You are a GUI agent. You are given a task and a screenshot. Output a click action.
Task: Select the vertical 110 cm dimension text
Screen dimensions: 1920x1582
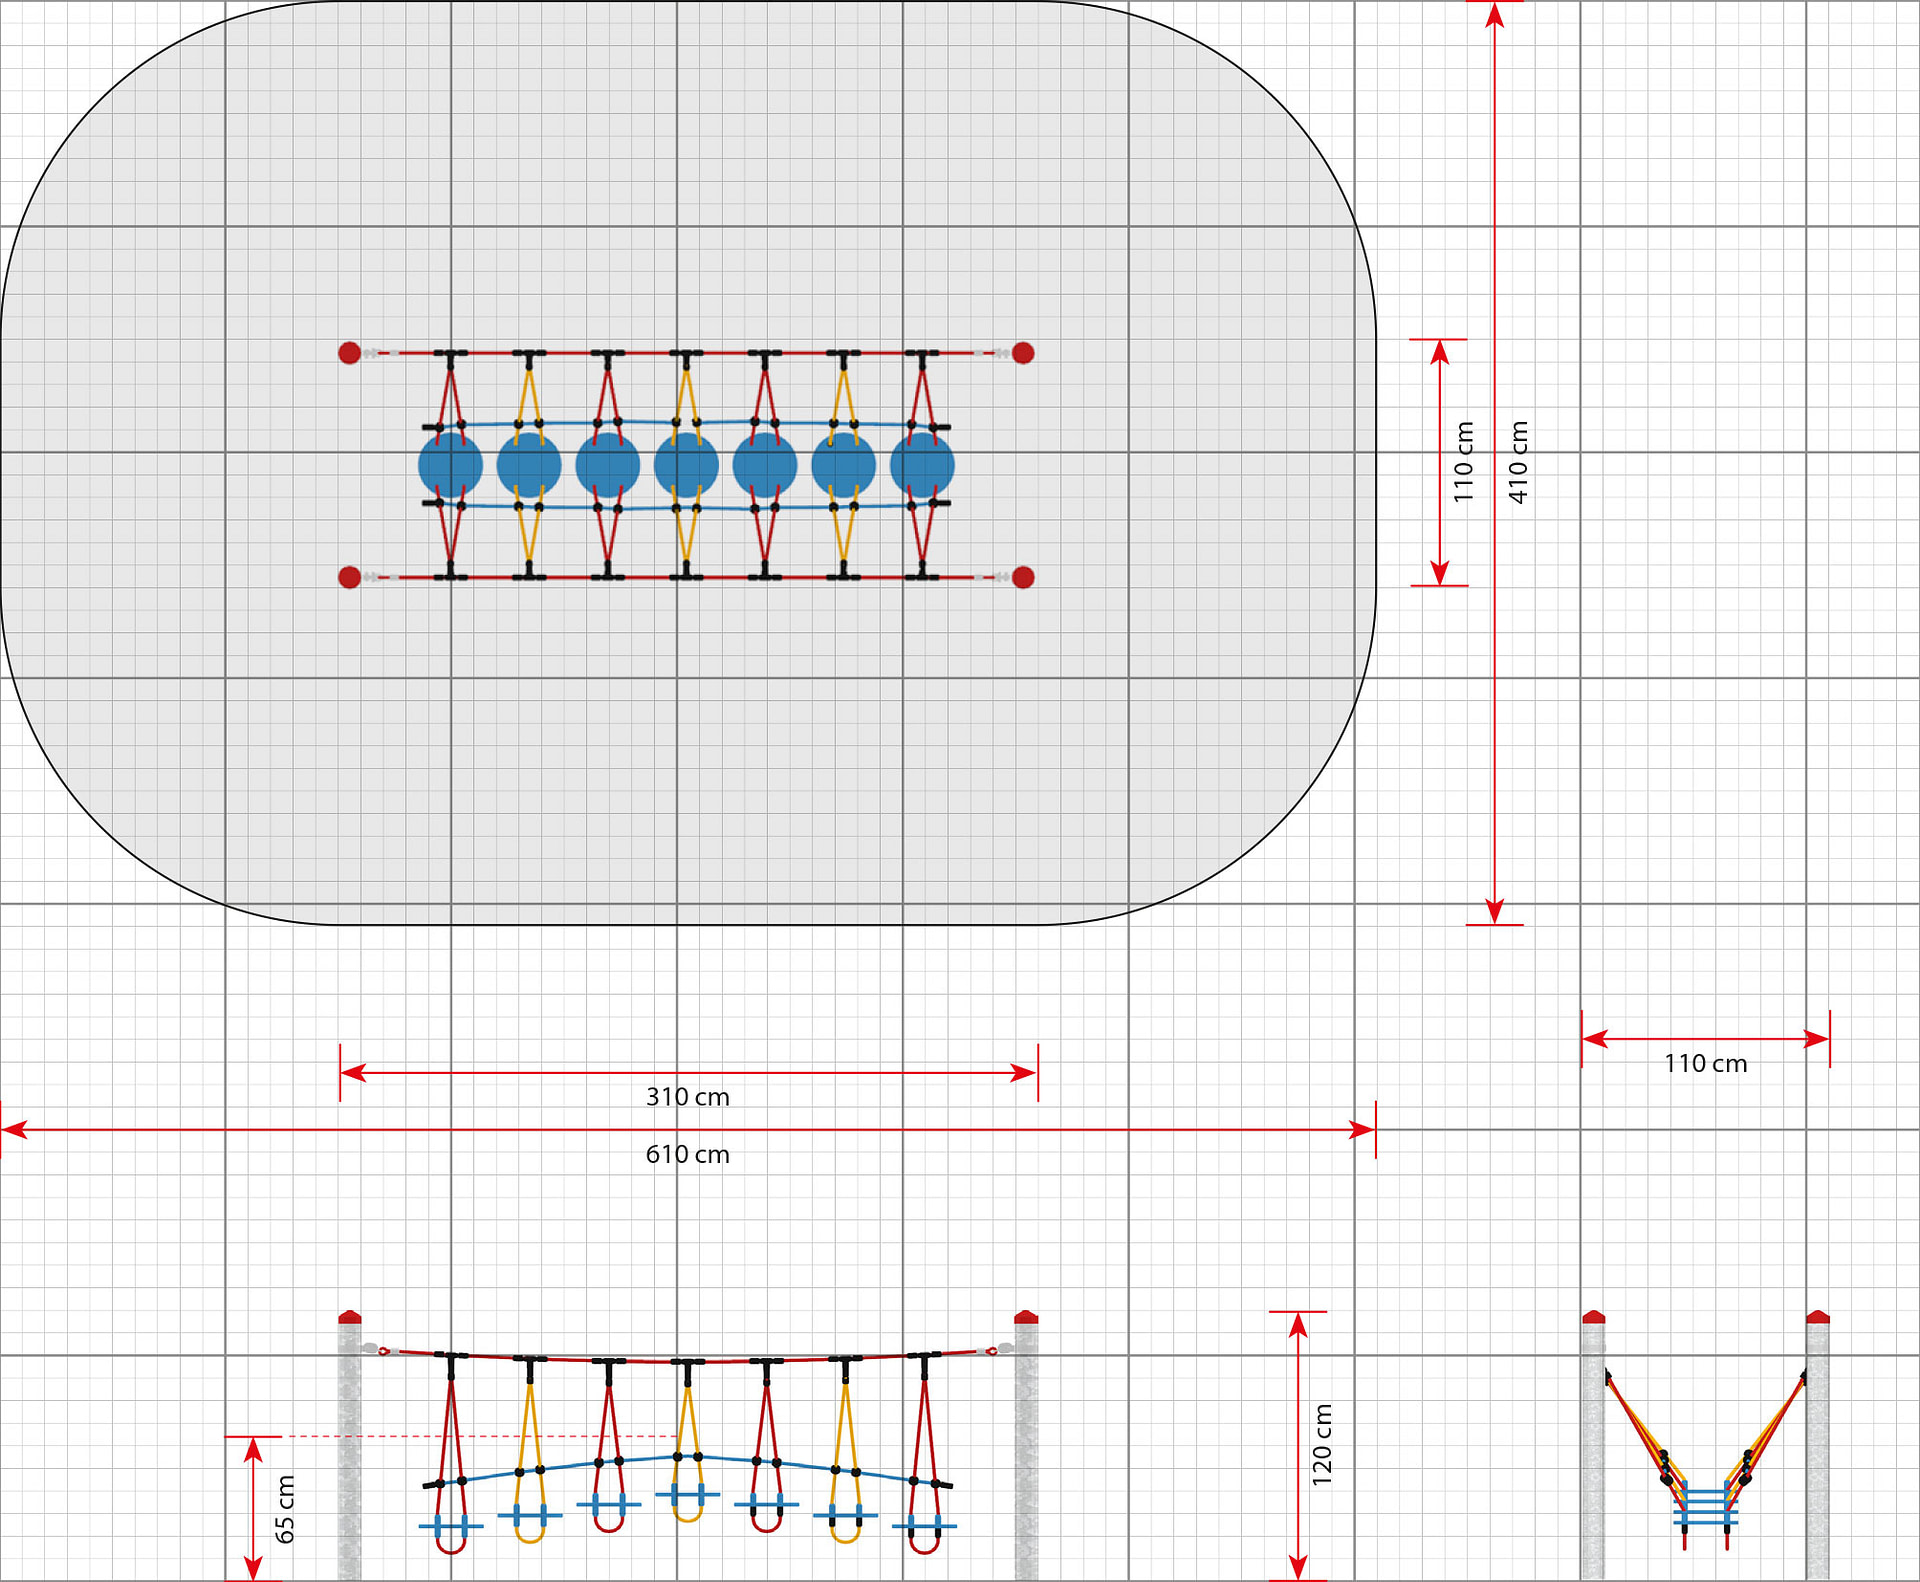[1463, 461]
